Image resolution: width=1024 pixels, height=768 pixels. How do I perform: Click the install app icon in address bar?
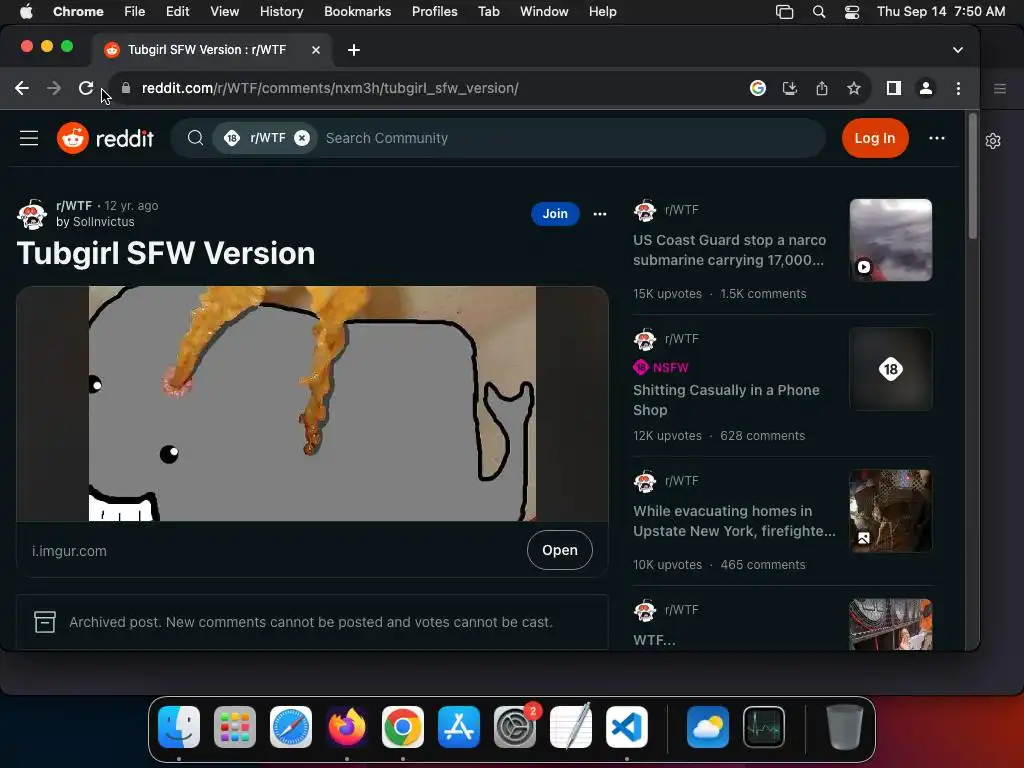(x=790, y=88)
